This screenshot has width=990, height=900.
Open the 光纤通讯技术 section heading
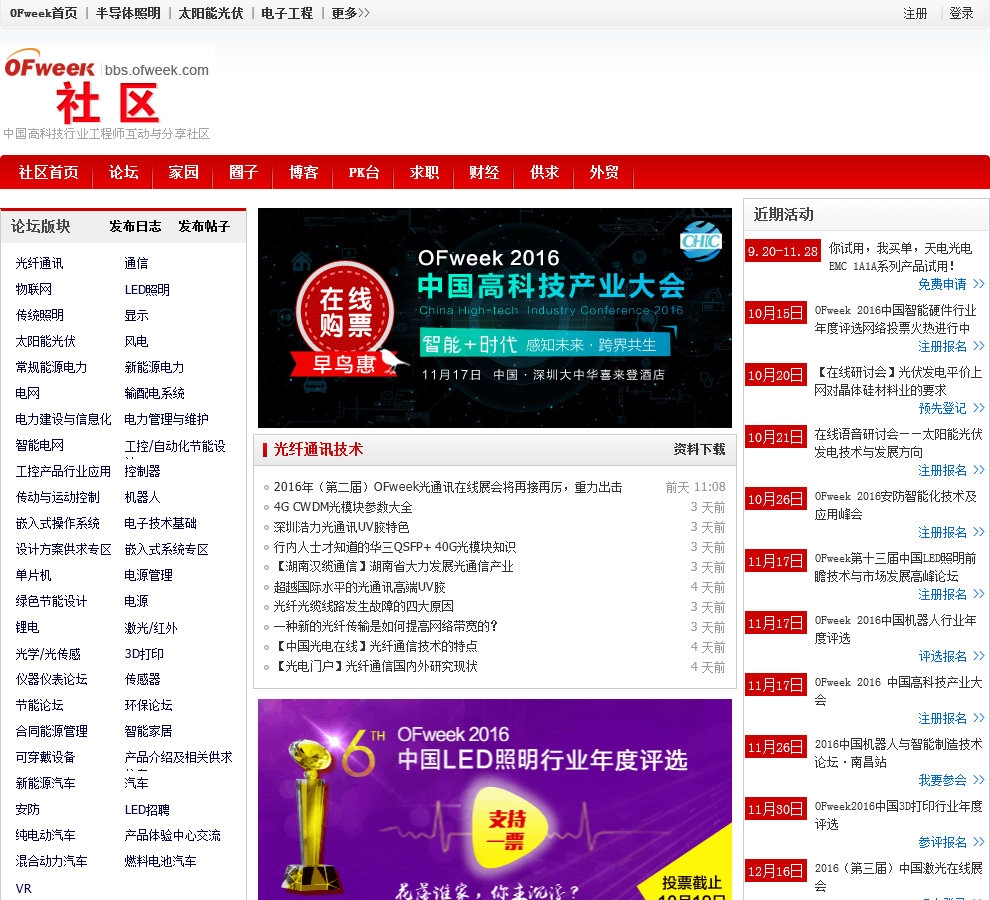318,450
